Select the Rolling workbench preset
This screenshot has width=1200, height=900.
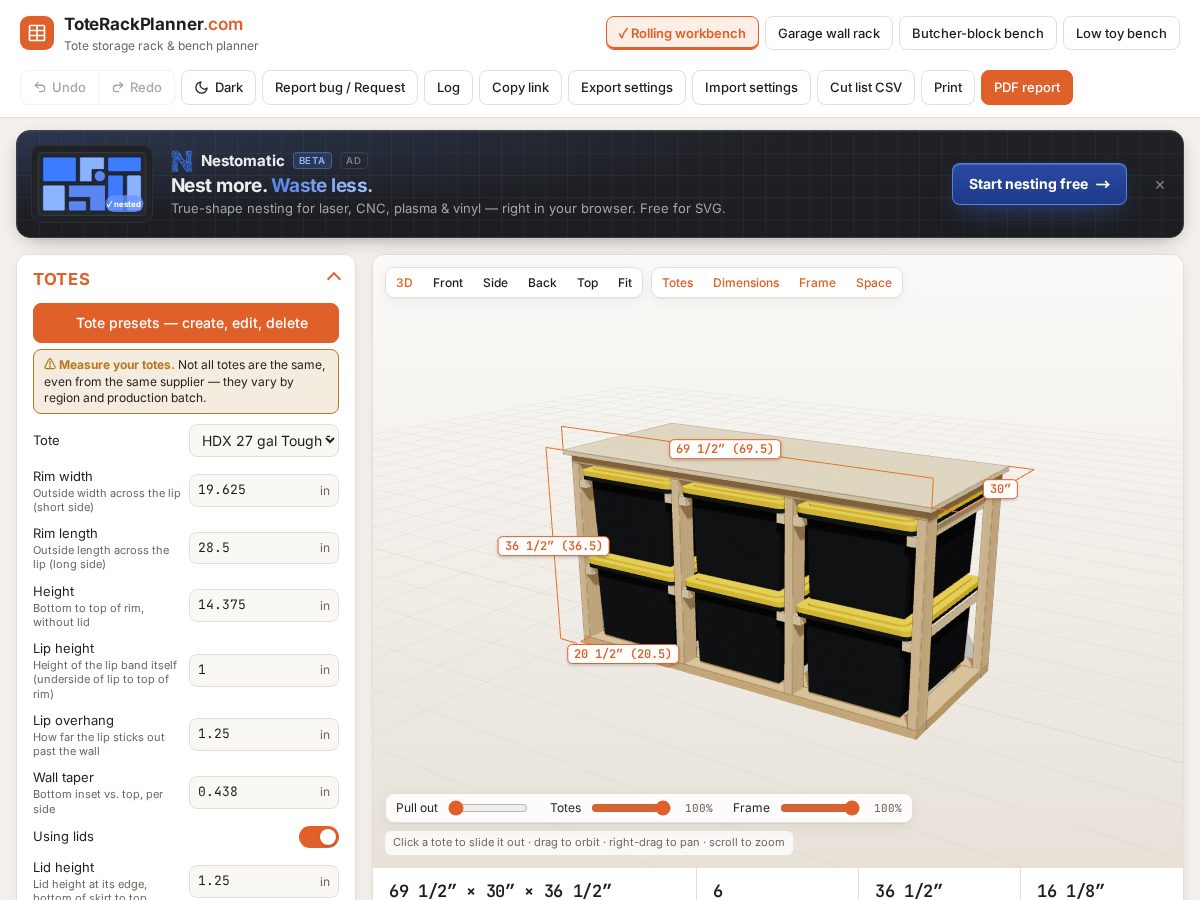pyautogui.click(x=682, y=33)
